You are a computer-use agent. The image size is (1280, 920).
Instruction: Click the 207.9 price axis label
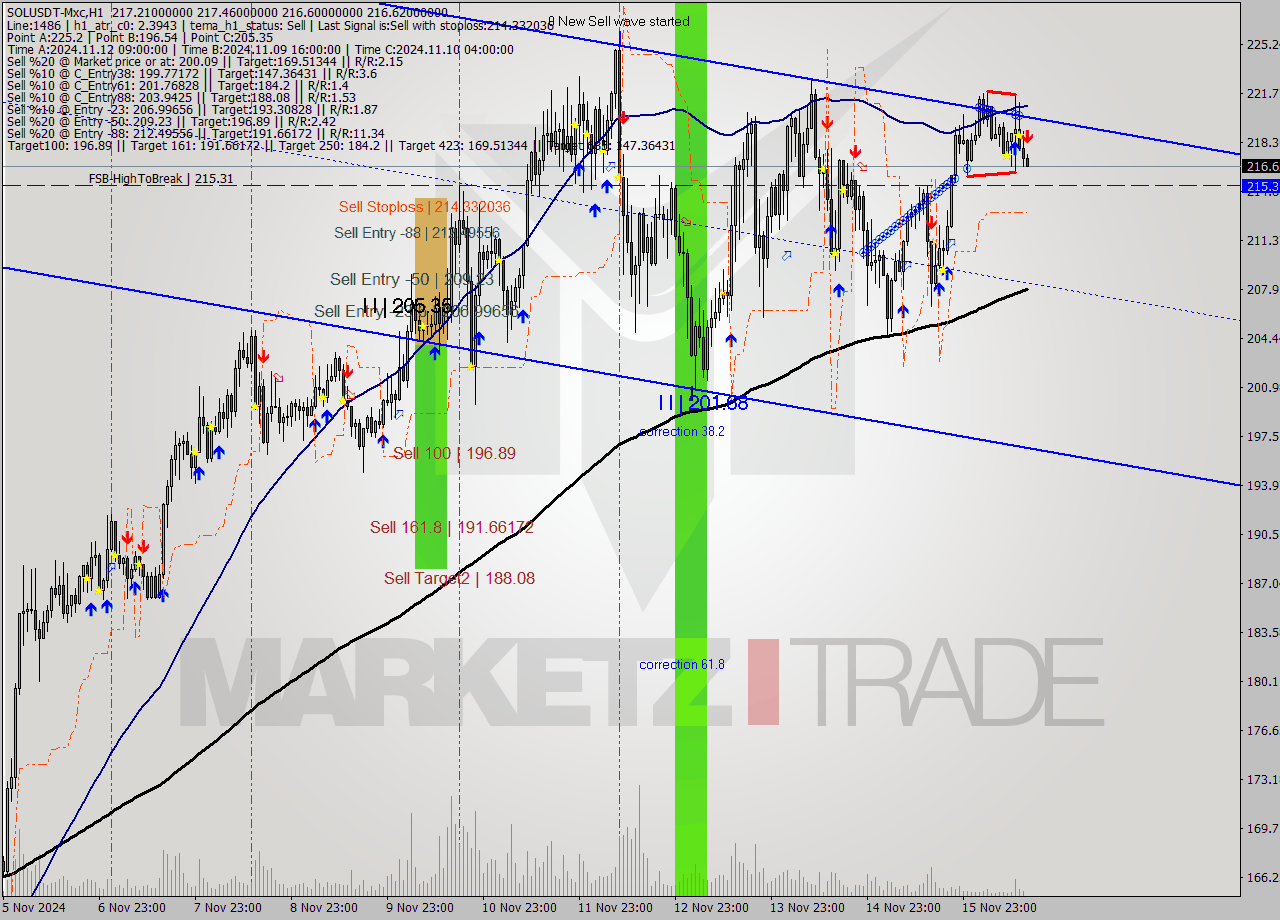pos(1262,289)
